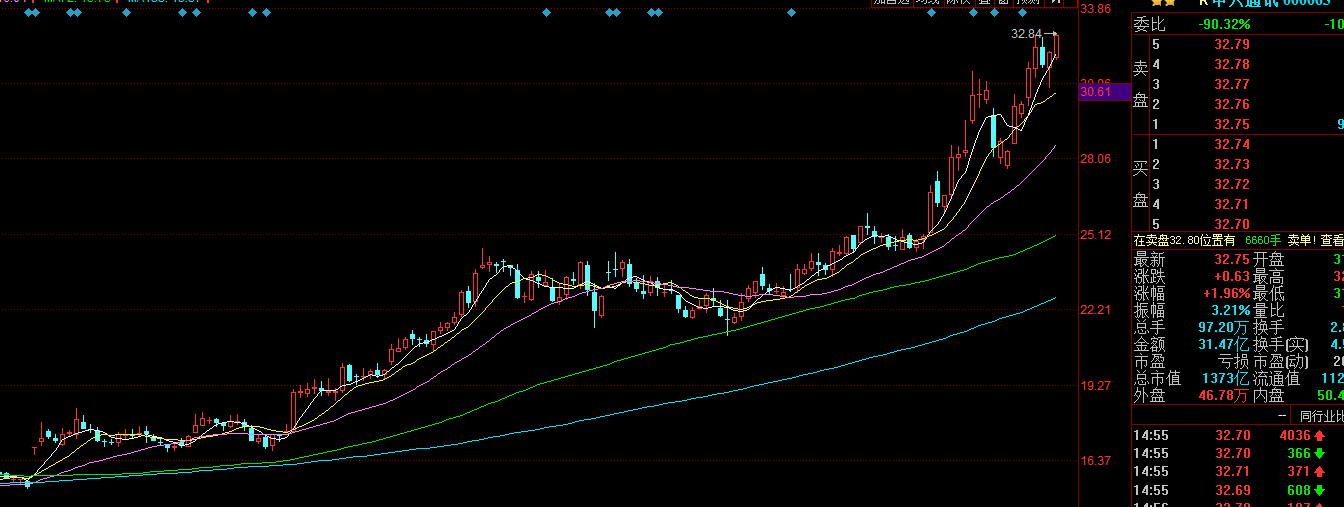Viewport: 1344px width, 507px height.
Task: Select buy level 4 price 32.71
Action: 1232,204
